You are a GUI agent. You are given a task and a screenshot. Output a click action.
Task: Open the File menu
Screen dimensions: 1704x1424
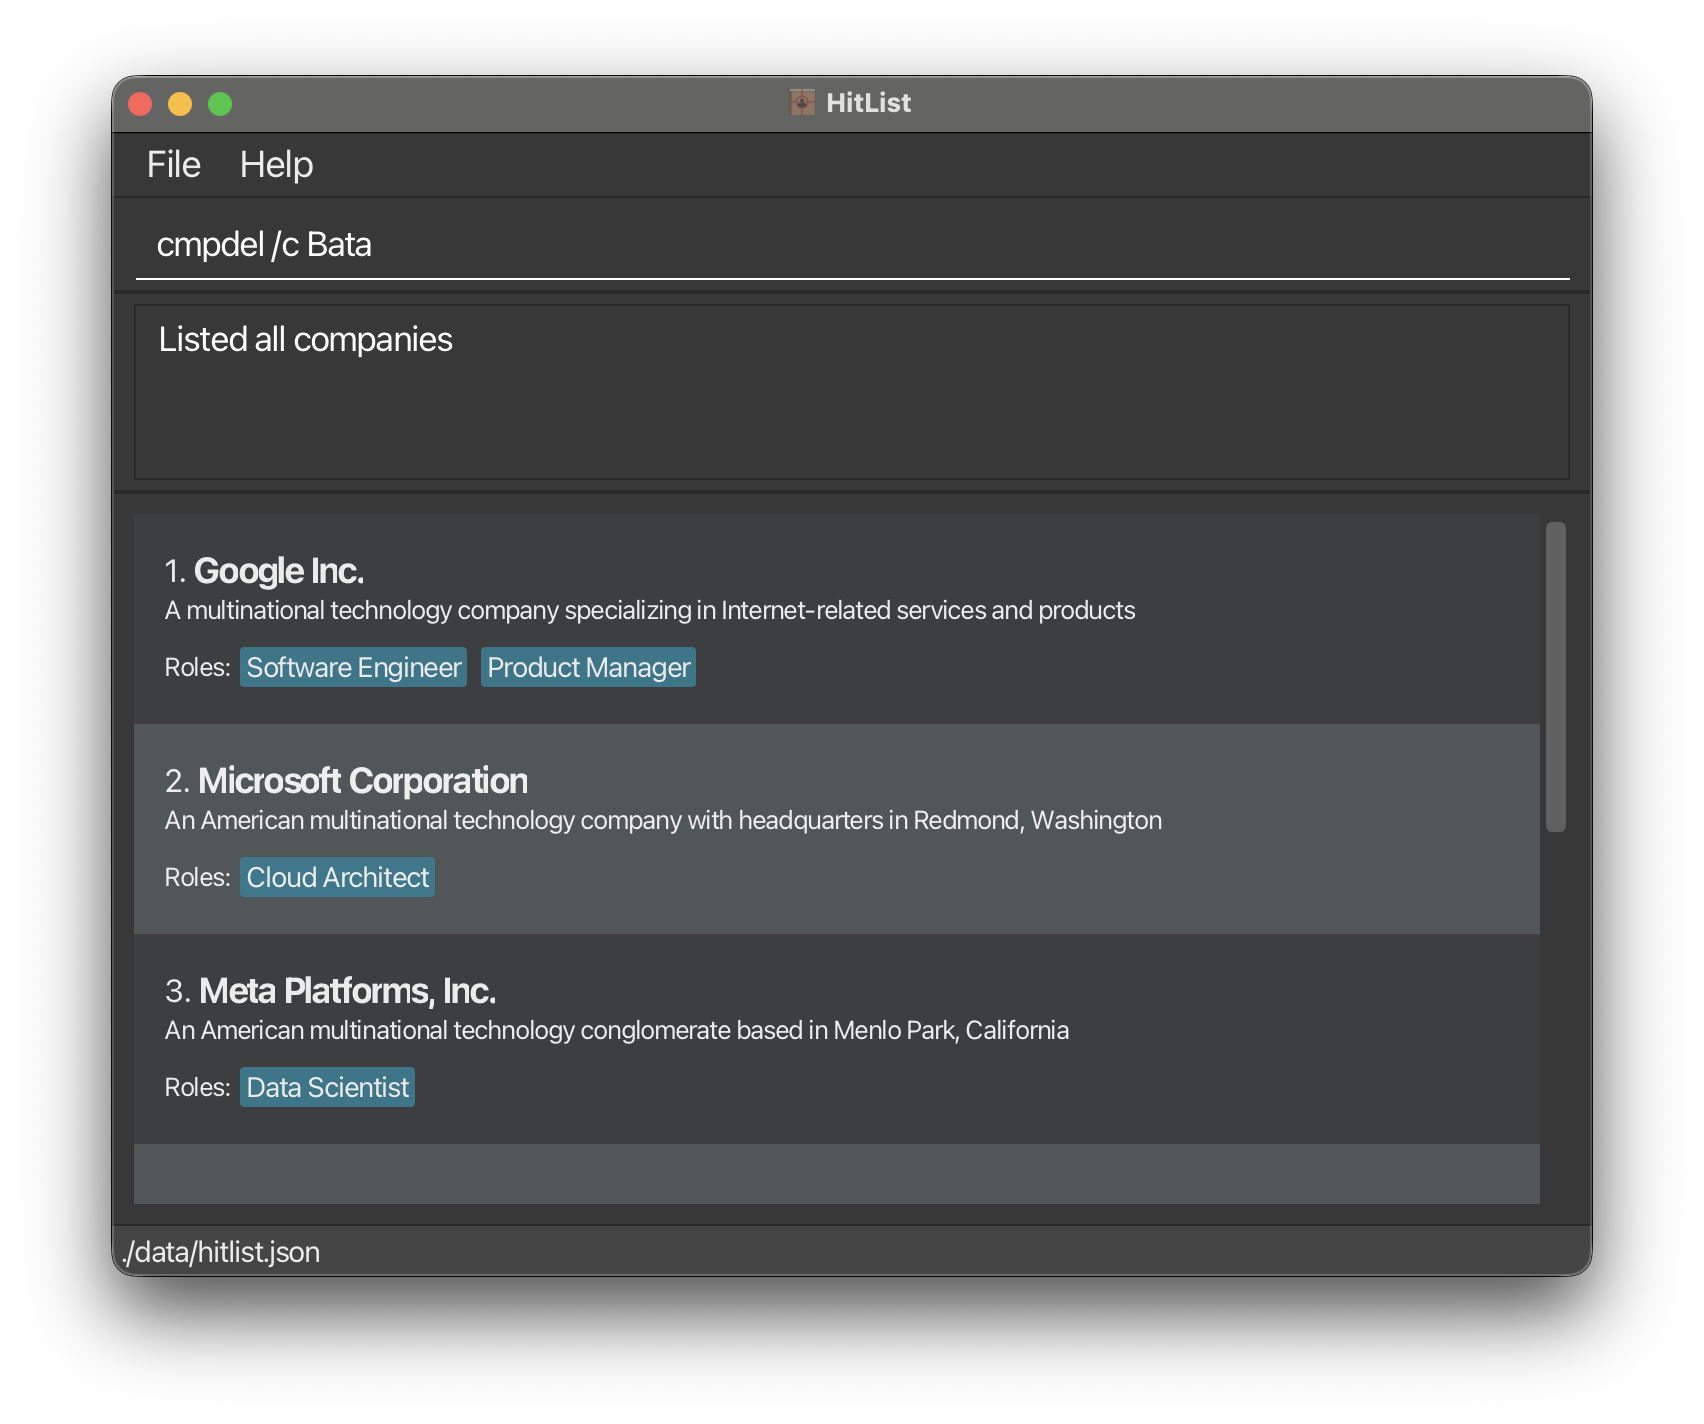tap(174, 165)
